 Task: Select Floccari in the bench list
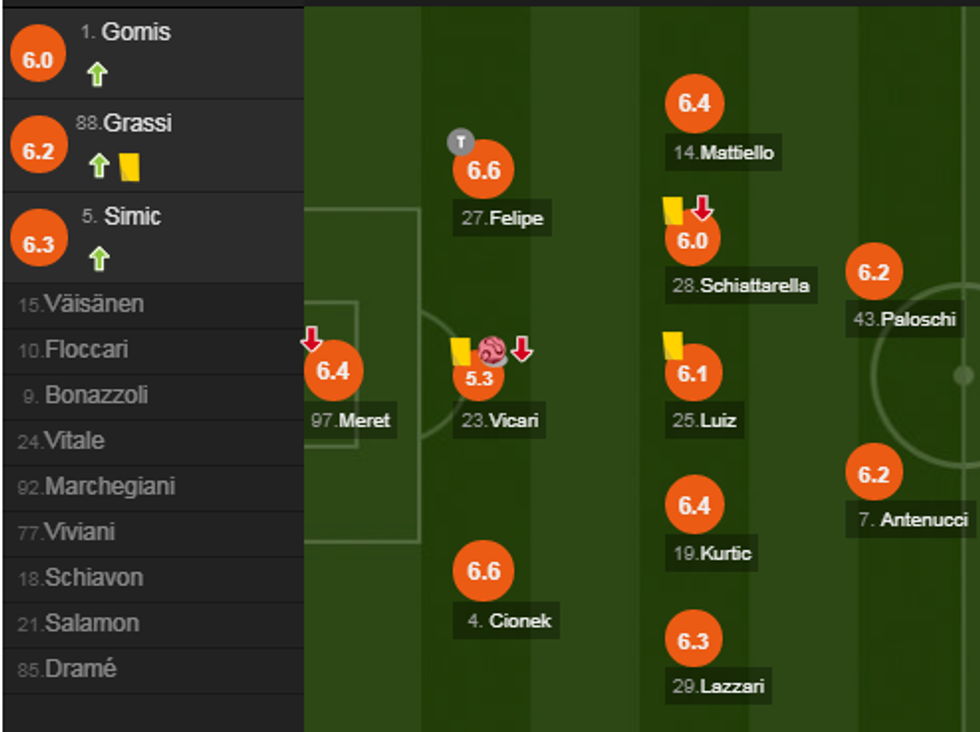(87, 350)
